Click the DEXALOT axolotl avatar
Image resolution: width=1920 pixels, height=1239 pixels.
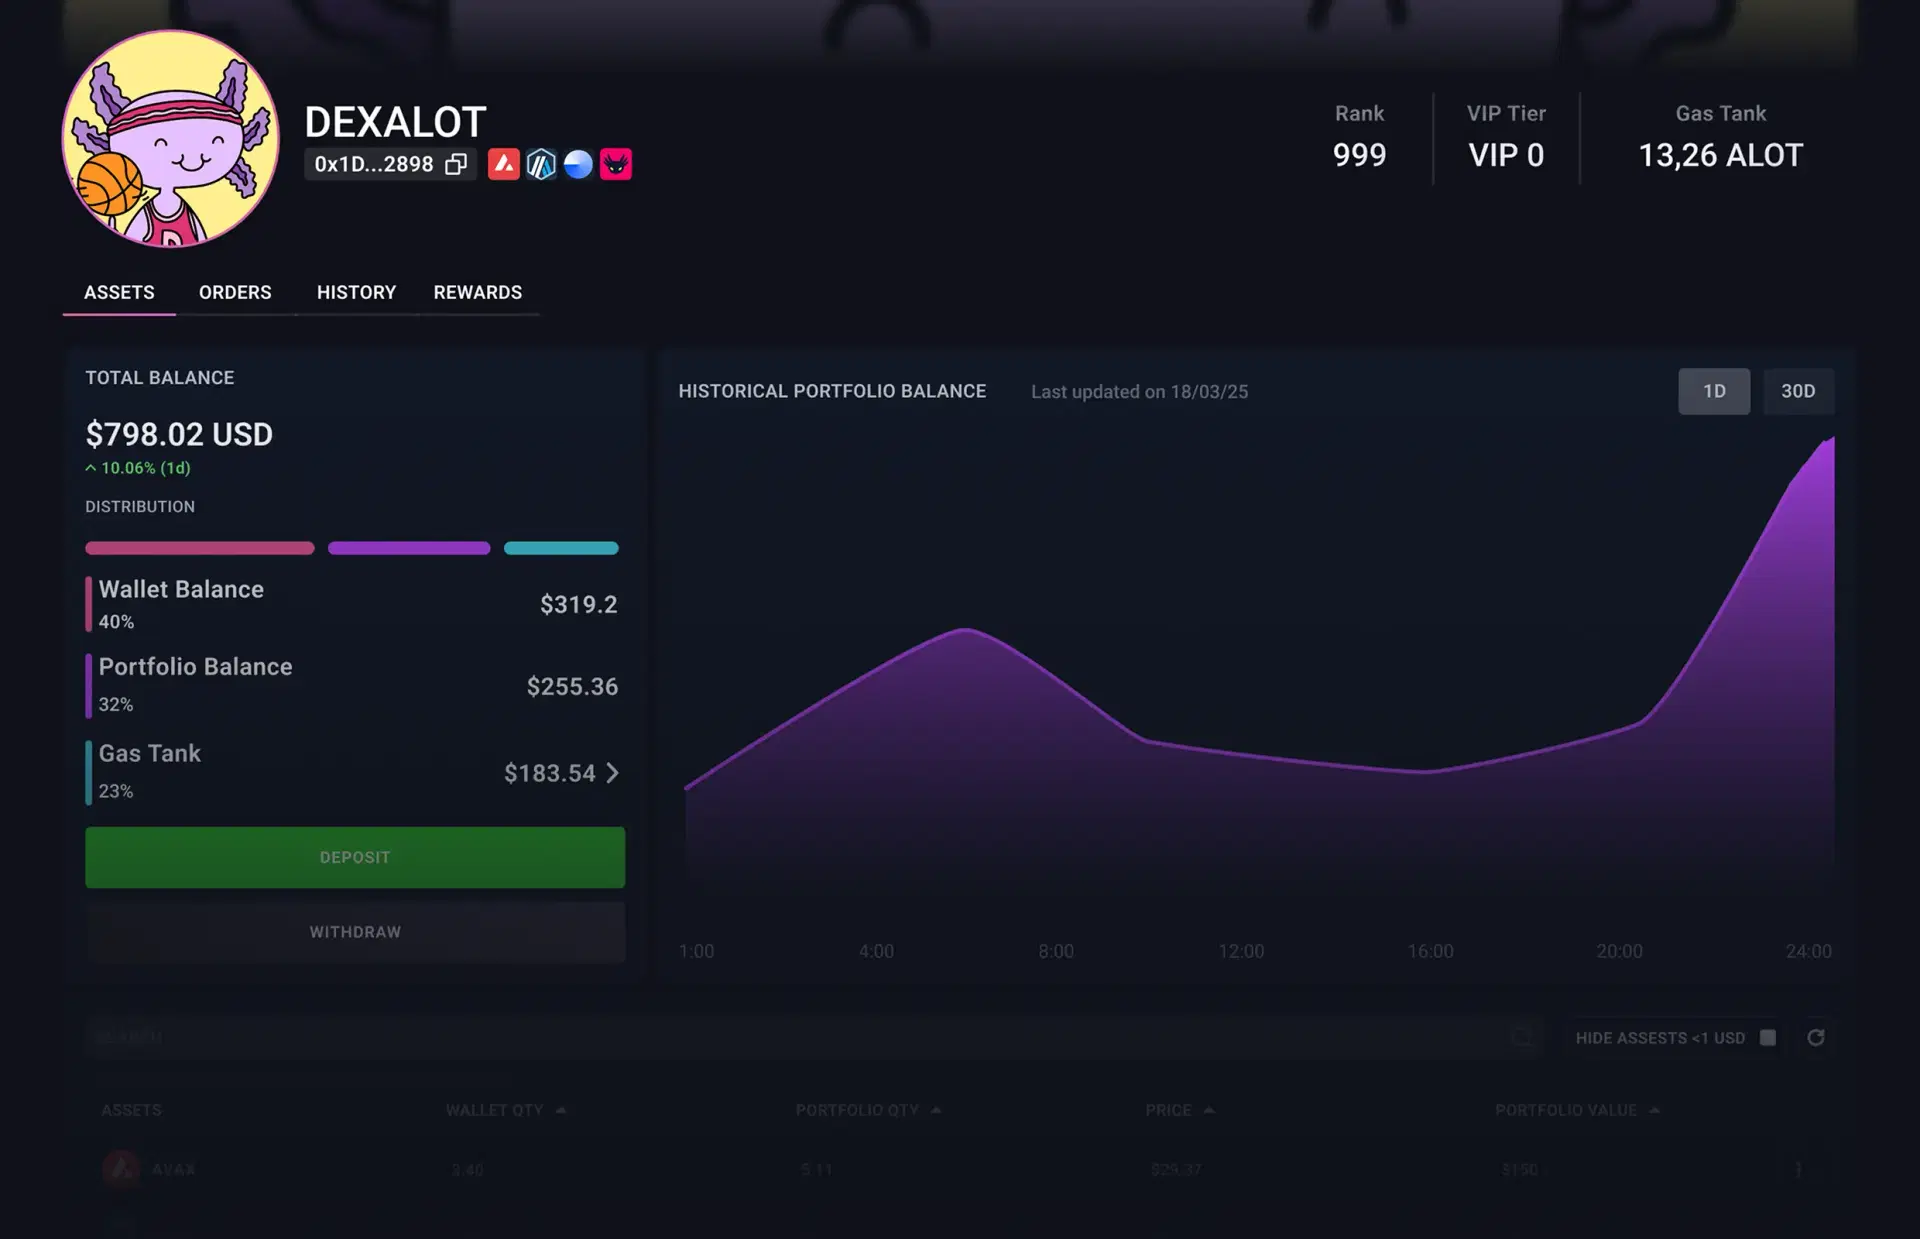tap(170, 140)
